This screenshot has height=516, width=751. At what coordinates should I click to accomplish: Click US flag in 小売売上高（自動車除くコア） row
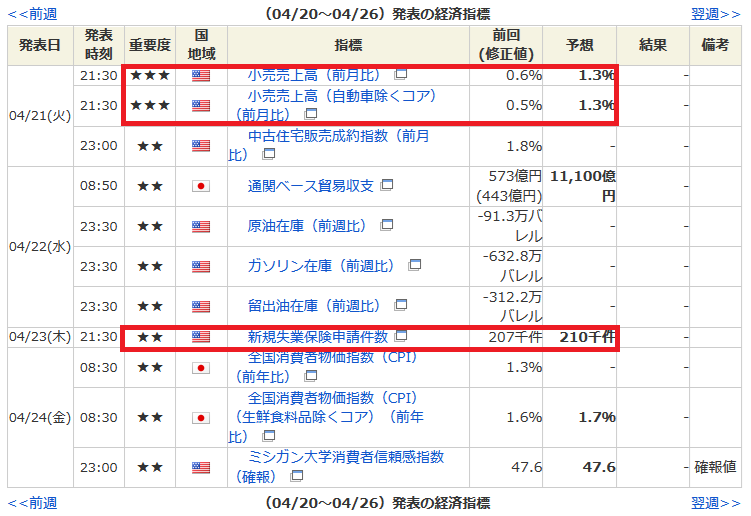pos(201,105)
